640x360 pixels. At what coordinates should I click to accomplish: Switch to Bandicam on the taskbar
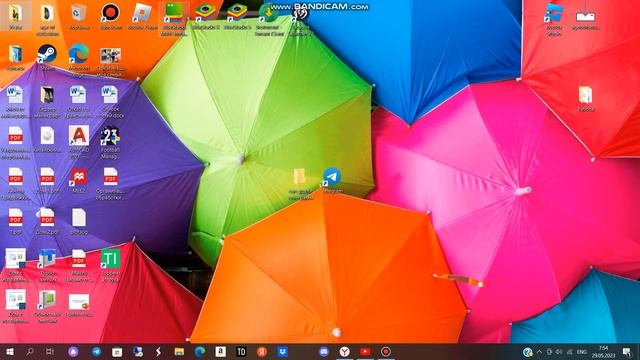pyautogui.click(x=386, y=351)
